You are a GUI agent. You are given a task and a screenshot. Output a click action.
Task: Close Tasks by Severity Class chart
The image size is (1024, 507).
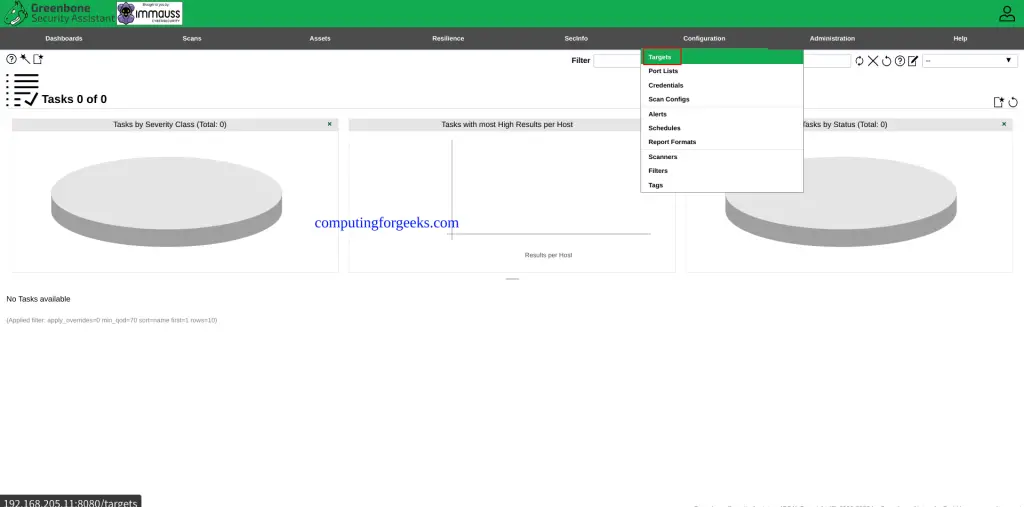[x=329, y=123]
